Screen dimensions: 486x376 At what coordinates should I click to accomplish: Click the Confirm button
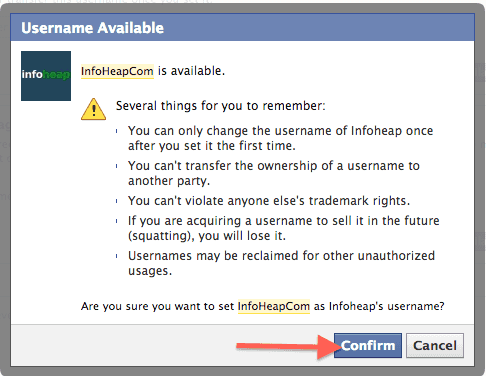point(368,345)
